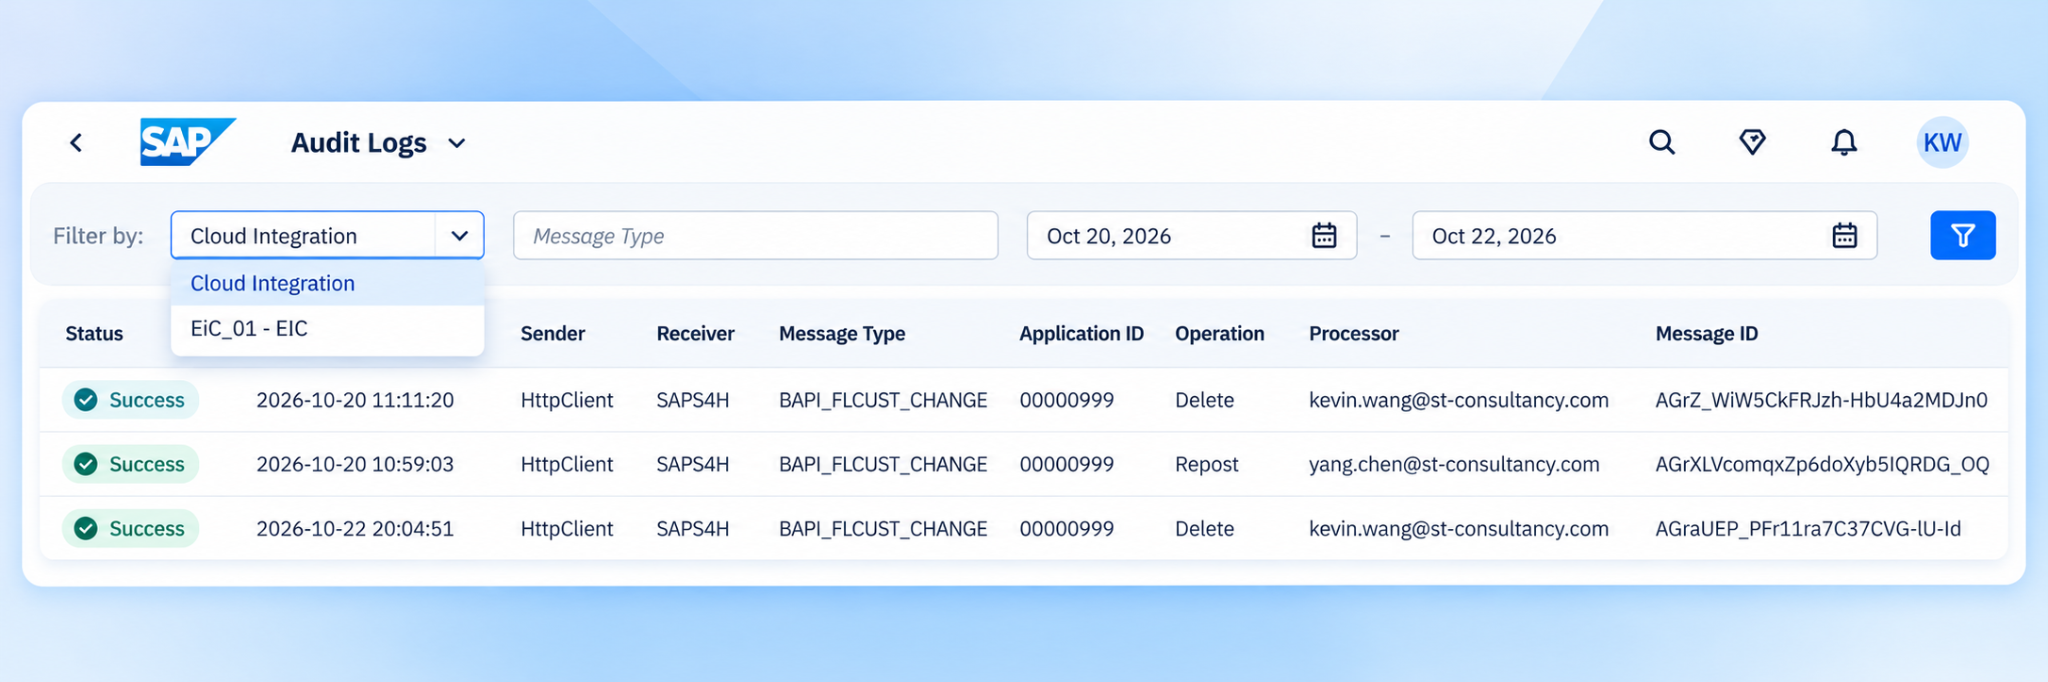Click SAPS4H receiver in 20:04:51 row

point(693,528)
